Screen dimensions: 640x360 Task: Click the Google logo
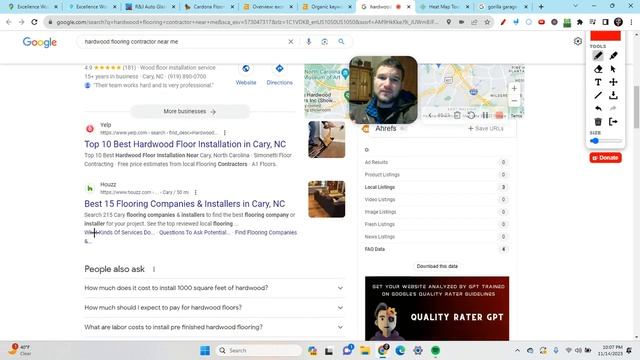tap(40, 42)
